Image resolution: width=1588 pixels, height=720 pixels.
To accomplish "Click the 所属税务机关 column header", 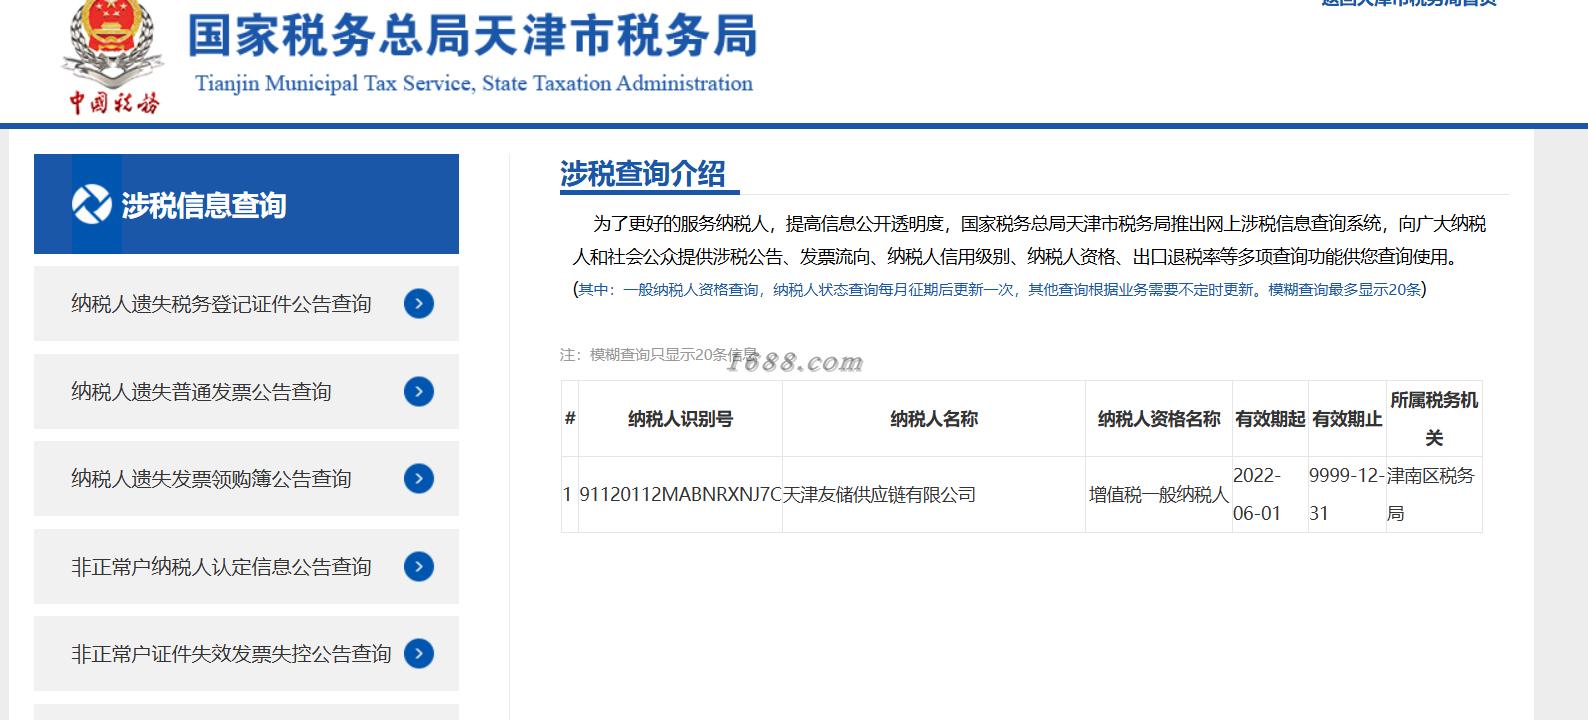I will click(1434, 419).
